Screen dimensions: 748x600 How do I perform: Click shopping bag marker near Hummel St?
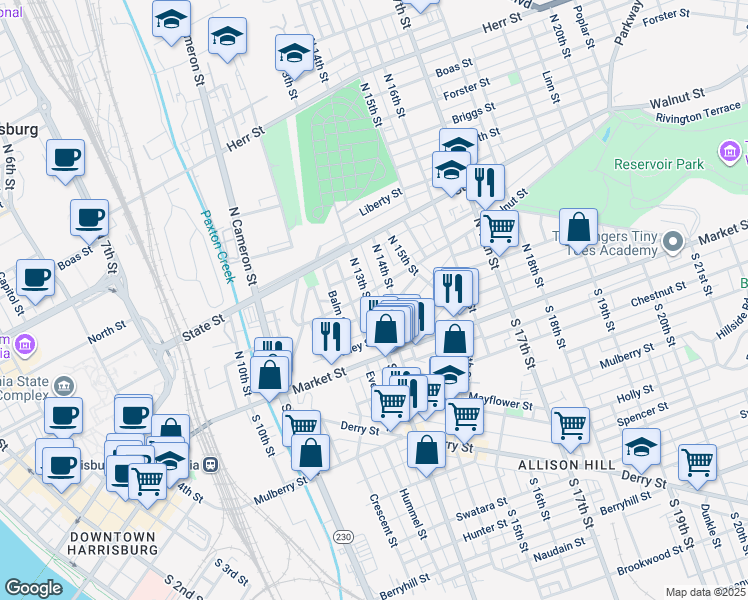tap(427, 452)
